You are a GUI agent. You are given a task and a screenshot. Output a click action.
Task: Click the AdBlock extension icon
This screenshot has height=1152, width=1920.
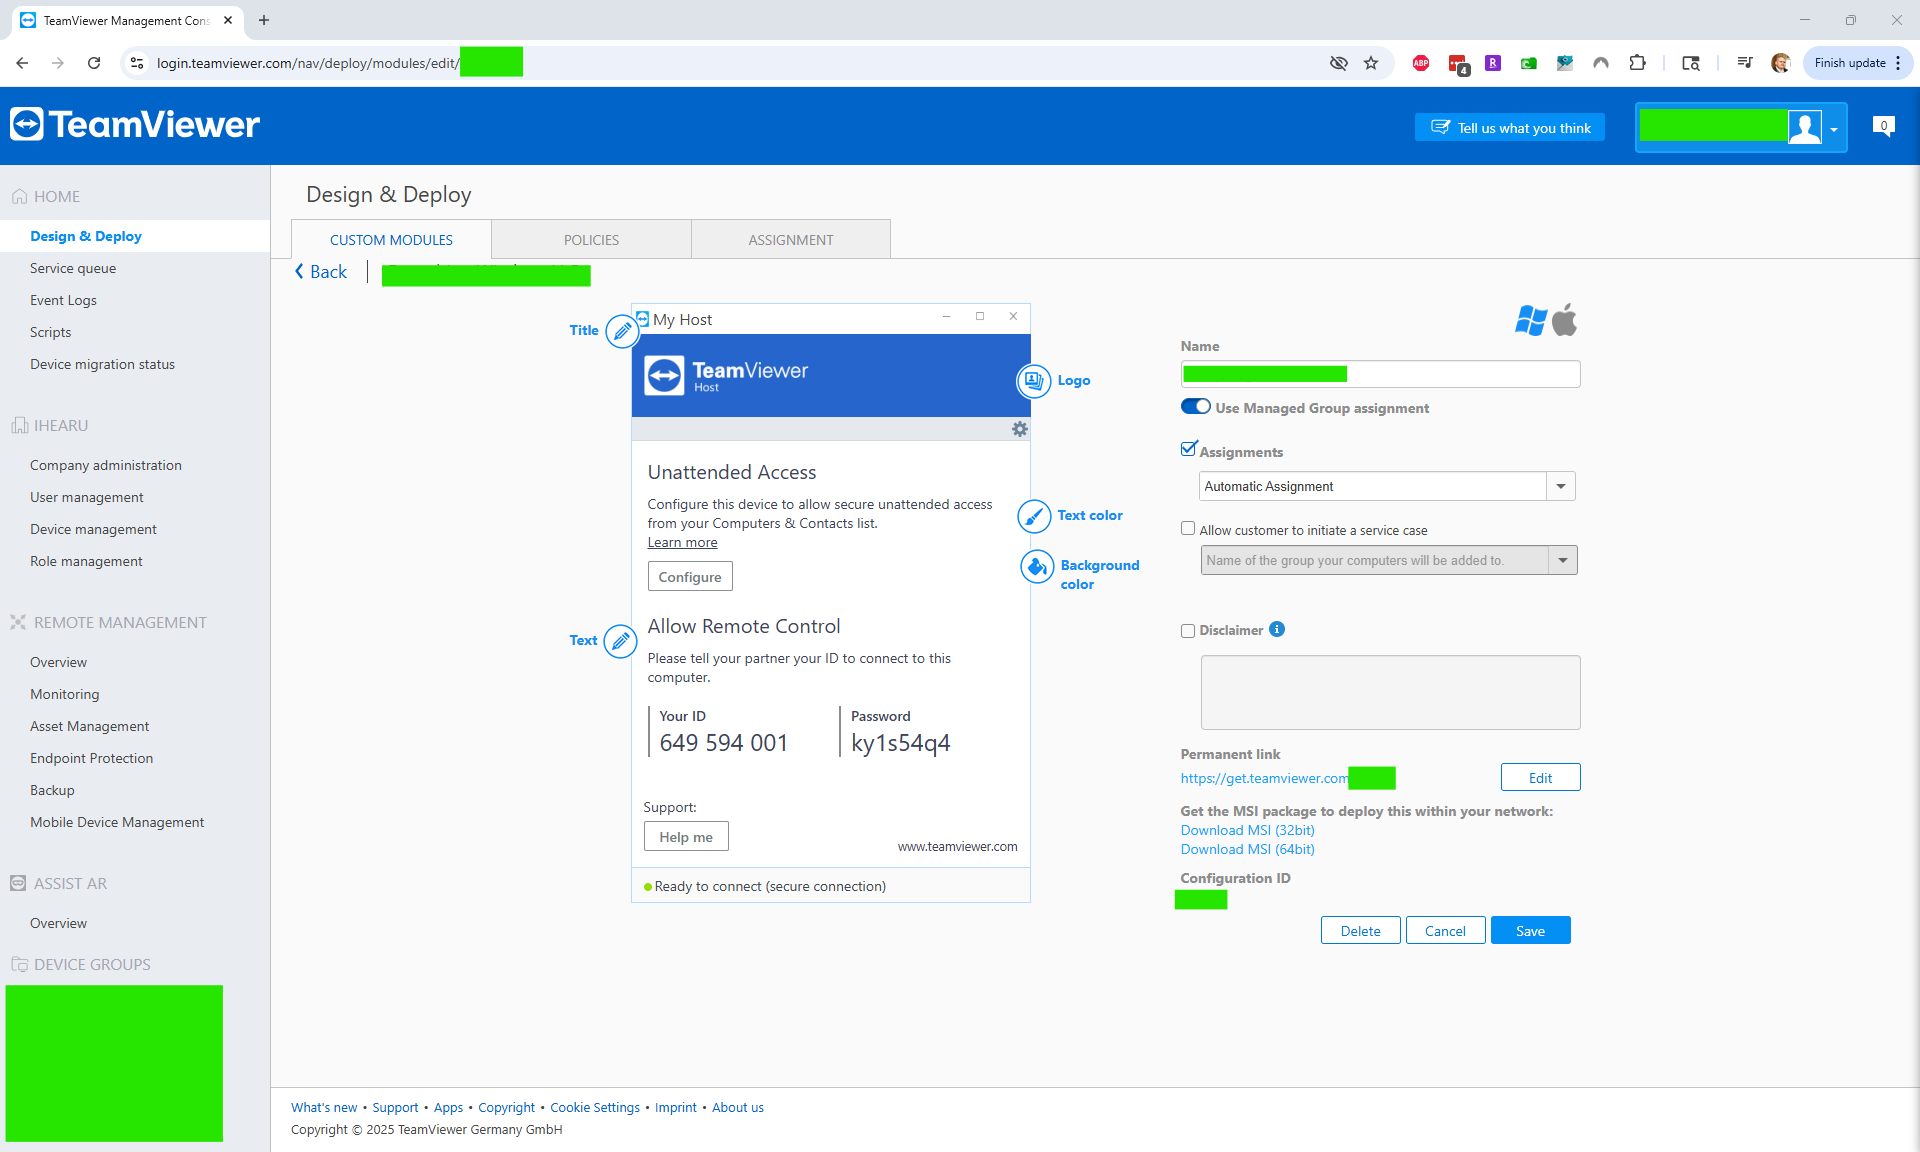pos(1421,63)
